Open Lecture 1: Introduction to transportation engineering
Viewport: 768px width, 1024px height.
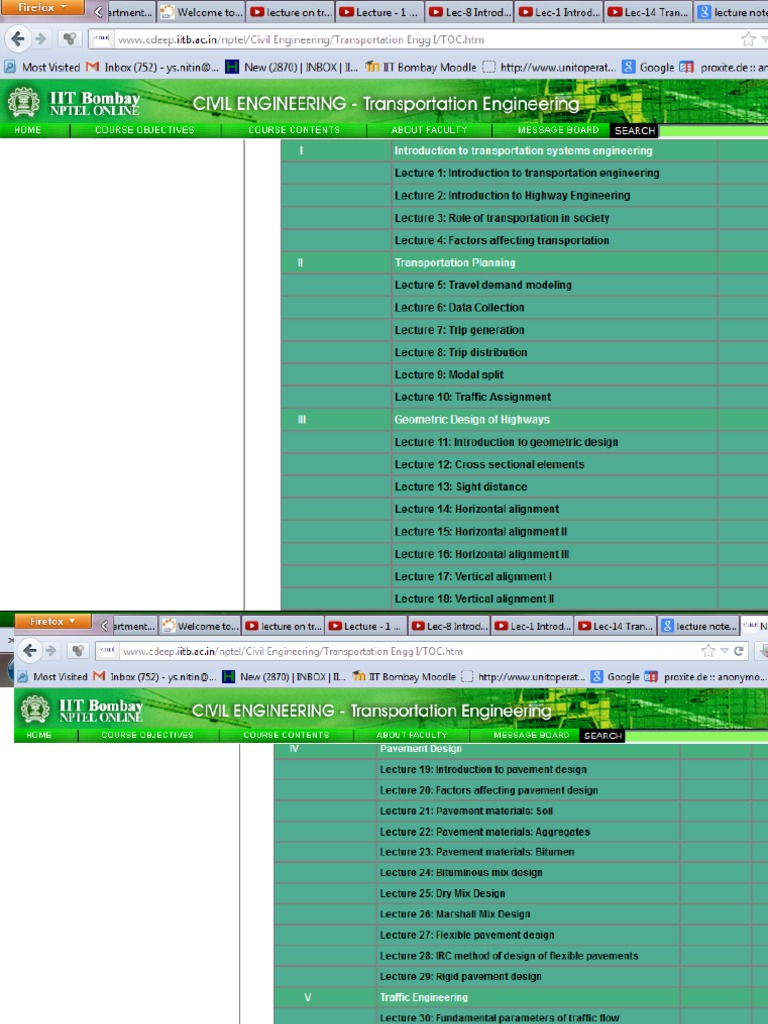[526, 173]
